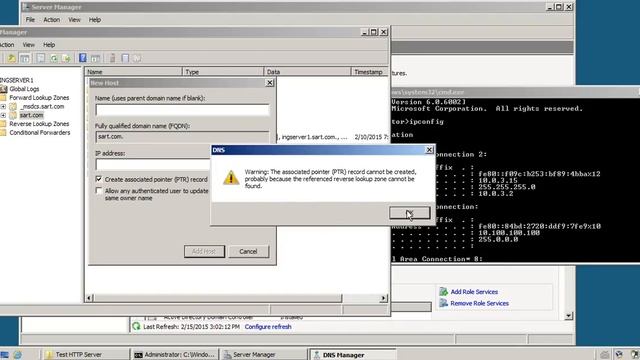This screenshot has height=360, width=640.
Task: Click the green refresh toolbar icon in DNS Manager
Action: [x=54, y=58]
